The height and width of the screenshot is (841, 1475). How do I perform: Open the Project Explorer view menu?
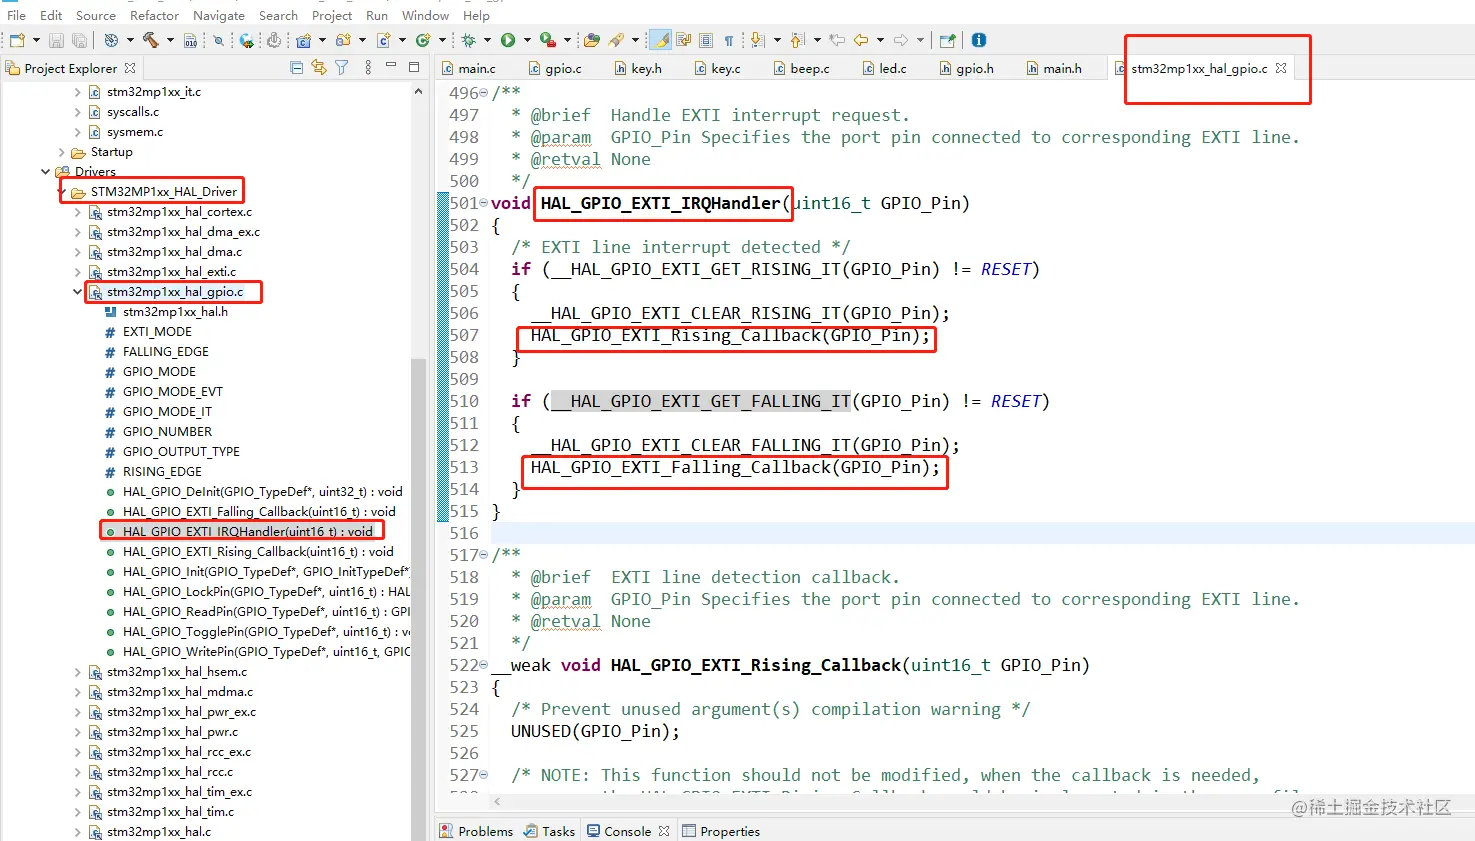click(368, 67)
